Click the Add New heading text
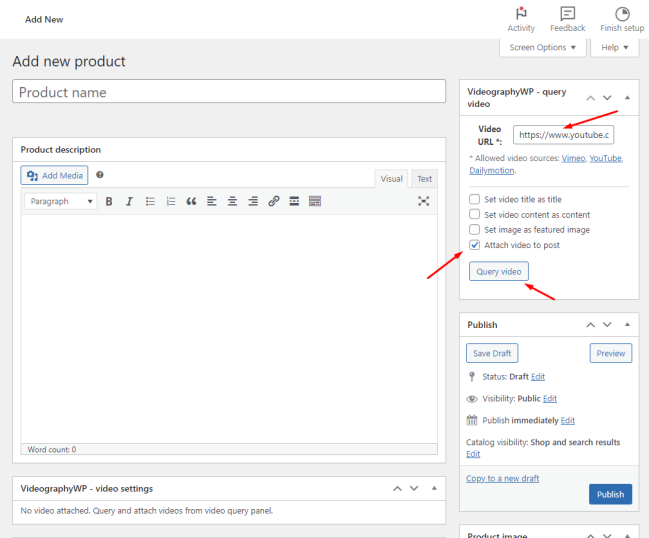Image resolution: width=649 pixels, height=538 pixels. 44,19
